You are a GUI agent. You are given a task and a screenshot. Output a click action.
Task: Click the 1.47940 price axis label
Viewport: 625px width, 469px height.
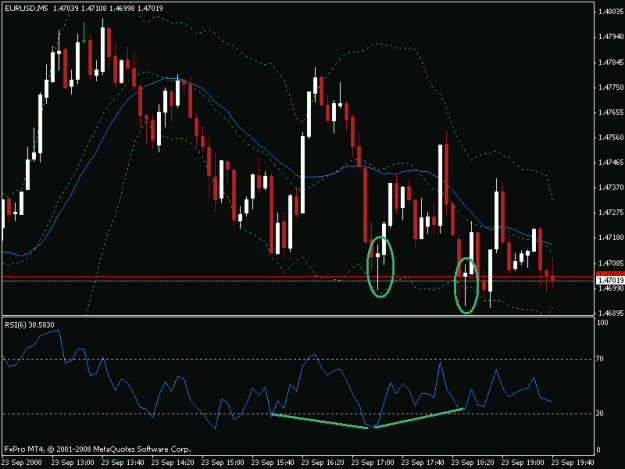611,37
